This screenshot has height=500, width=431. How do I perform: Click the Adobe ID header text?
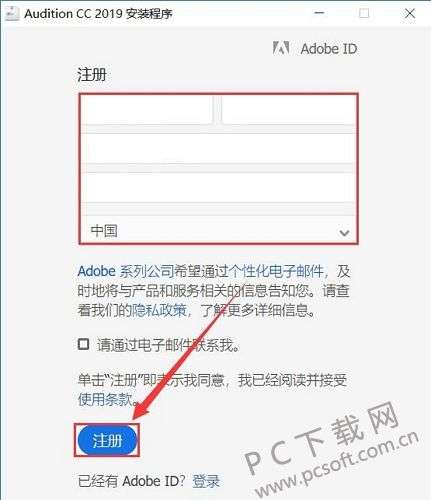pyautogui.click(x=329, y=49)
